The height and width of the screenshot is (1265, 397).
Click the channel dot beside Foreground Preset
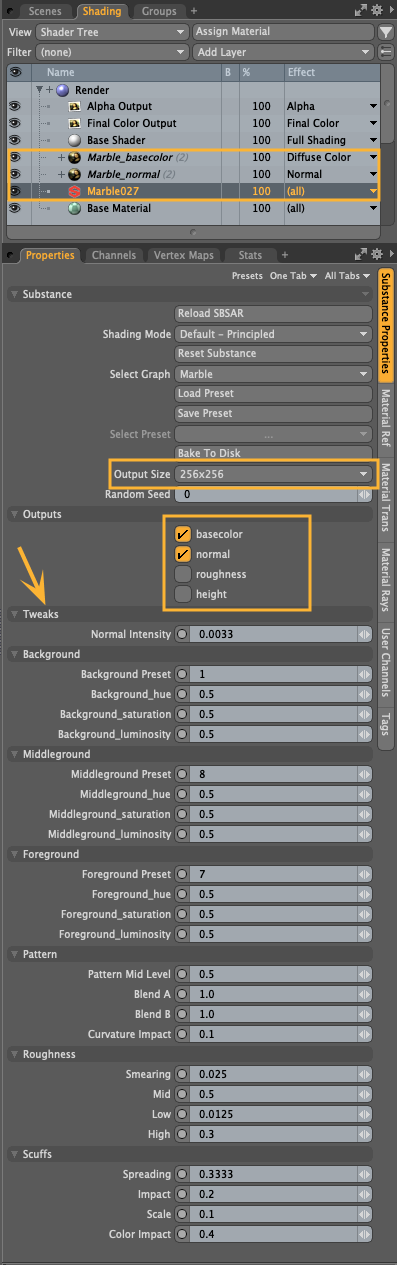pos(182,874)
